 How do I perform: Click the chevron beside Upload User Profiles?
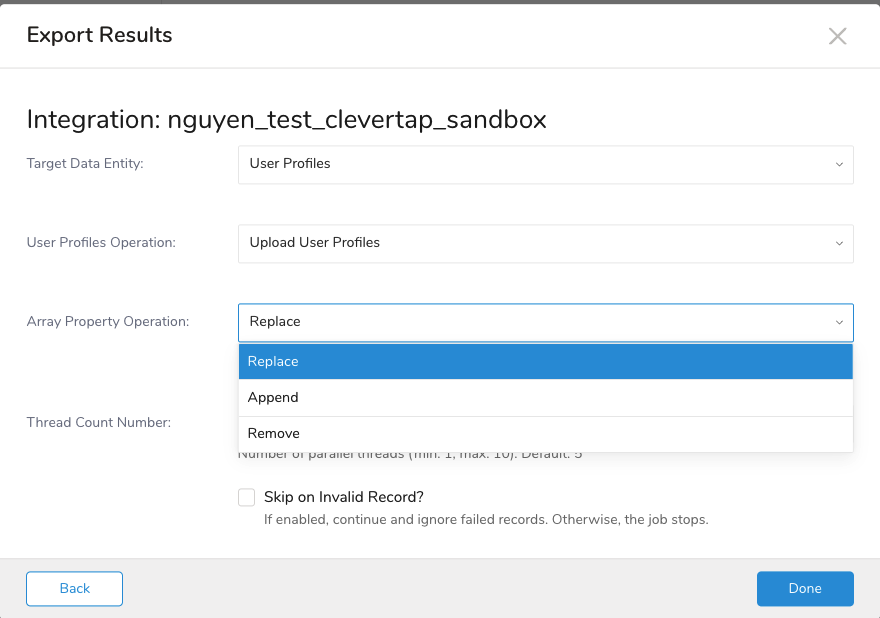[x=839, y=243]
